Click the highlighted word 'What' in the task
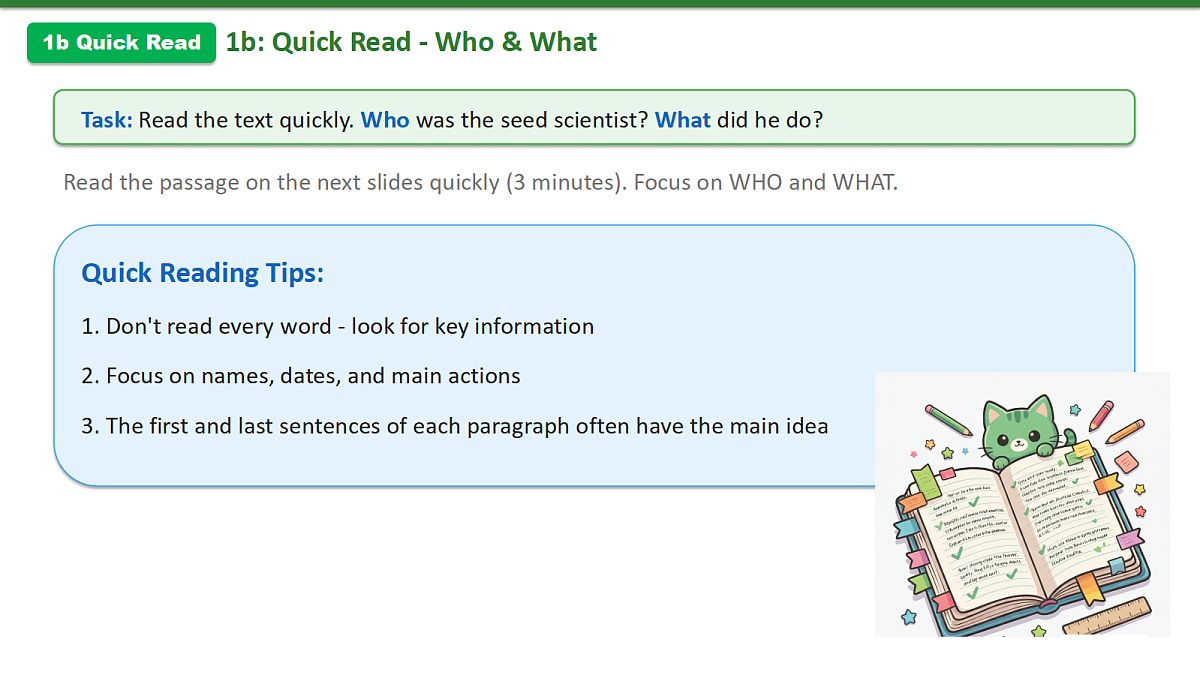Viewport: 1200px width, 675px height. 683,120
